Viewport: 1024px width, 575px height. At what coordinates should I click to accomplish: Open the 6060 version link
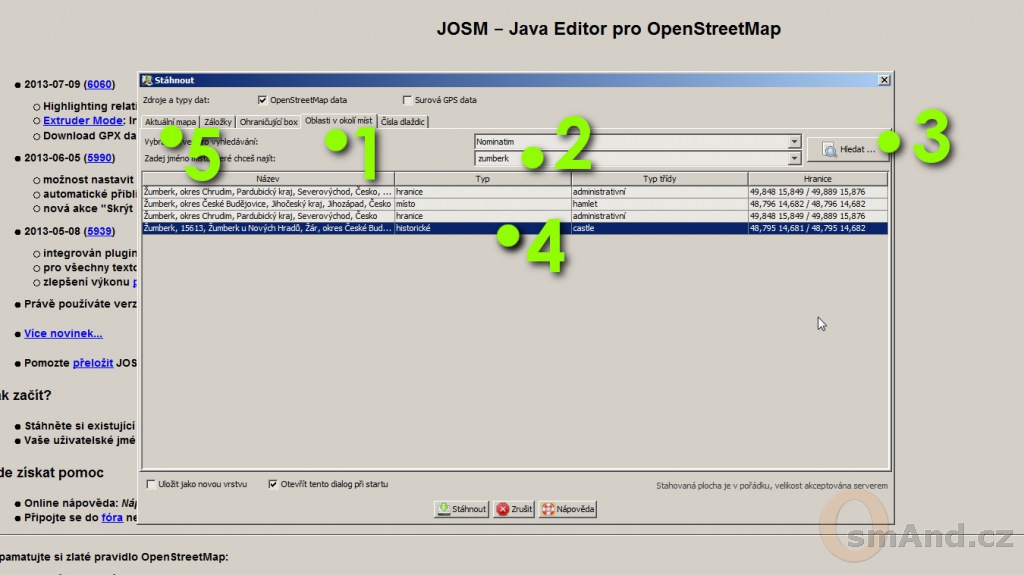pyautogui.click(x=99, y=84)
